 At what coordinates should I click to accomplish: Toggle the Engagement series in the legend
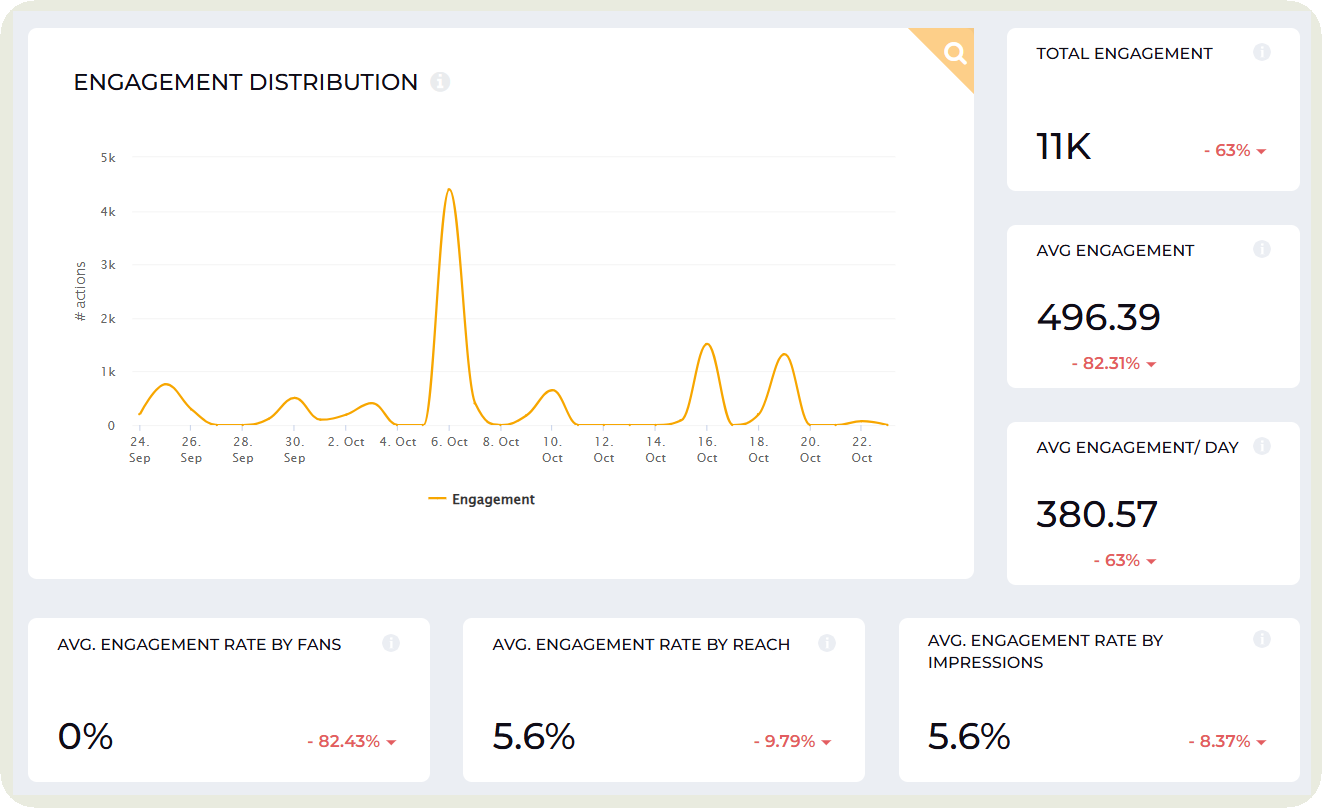(481, 498)
